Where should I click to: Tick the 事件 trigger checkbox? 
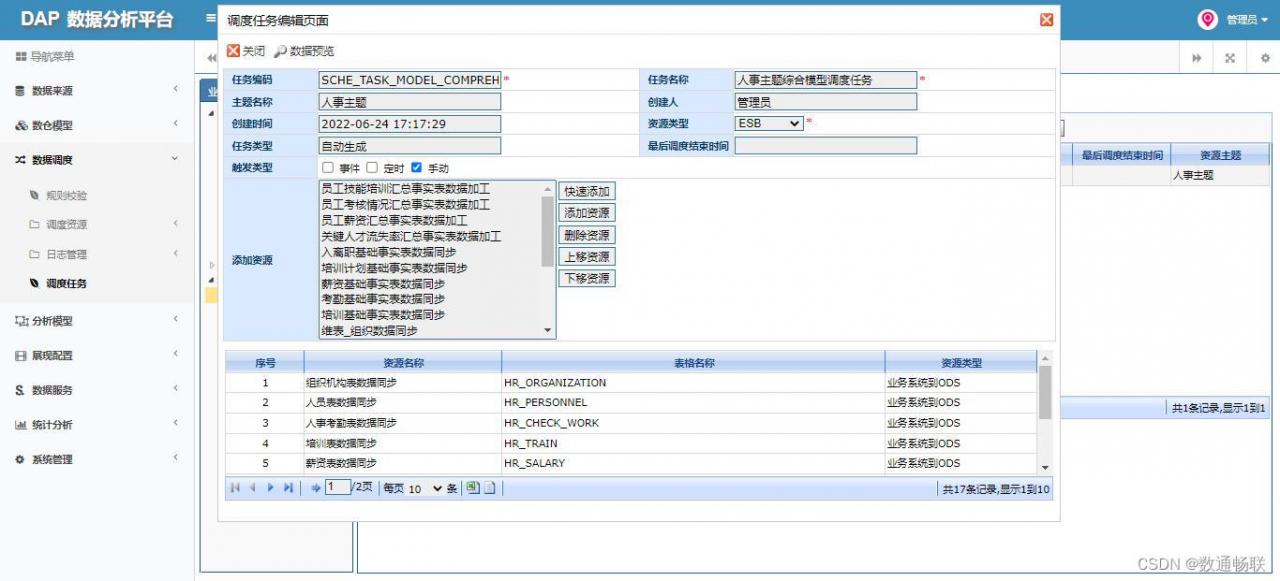[328, 168]
